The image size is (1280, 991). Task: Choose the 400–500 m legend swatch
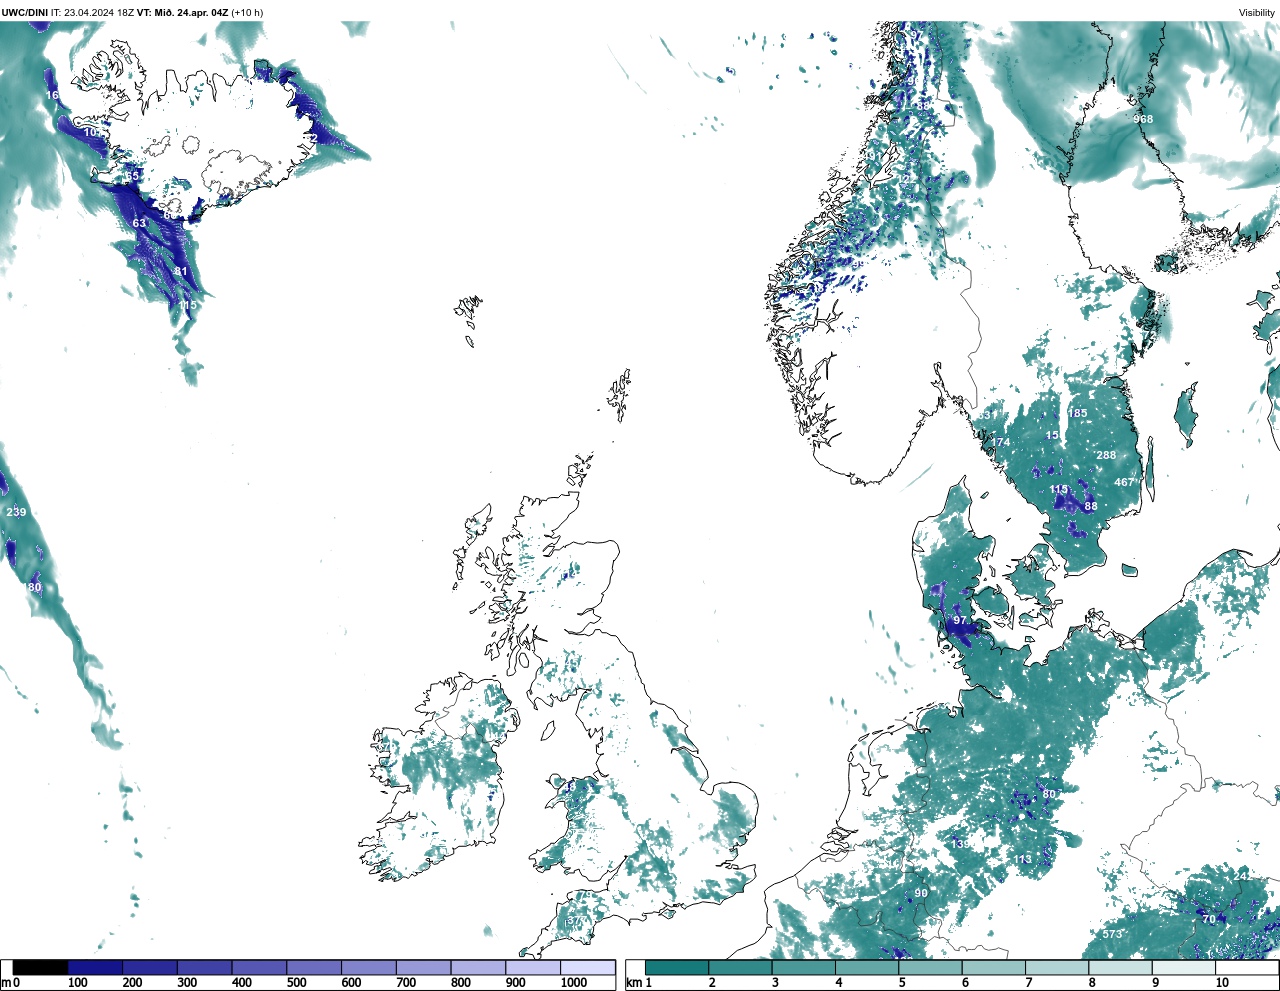[259, 968]
